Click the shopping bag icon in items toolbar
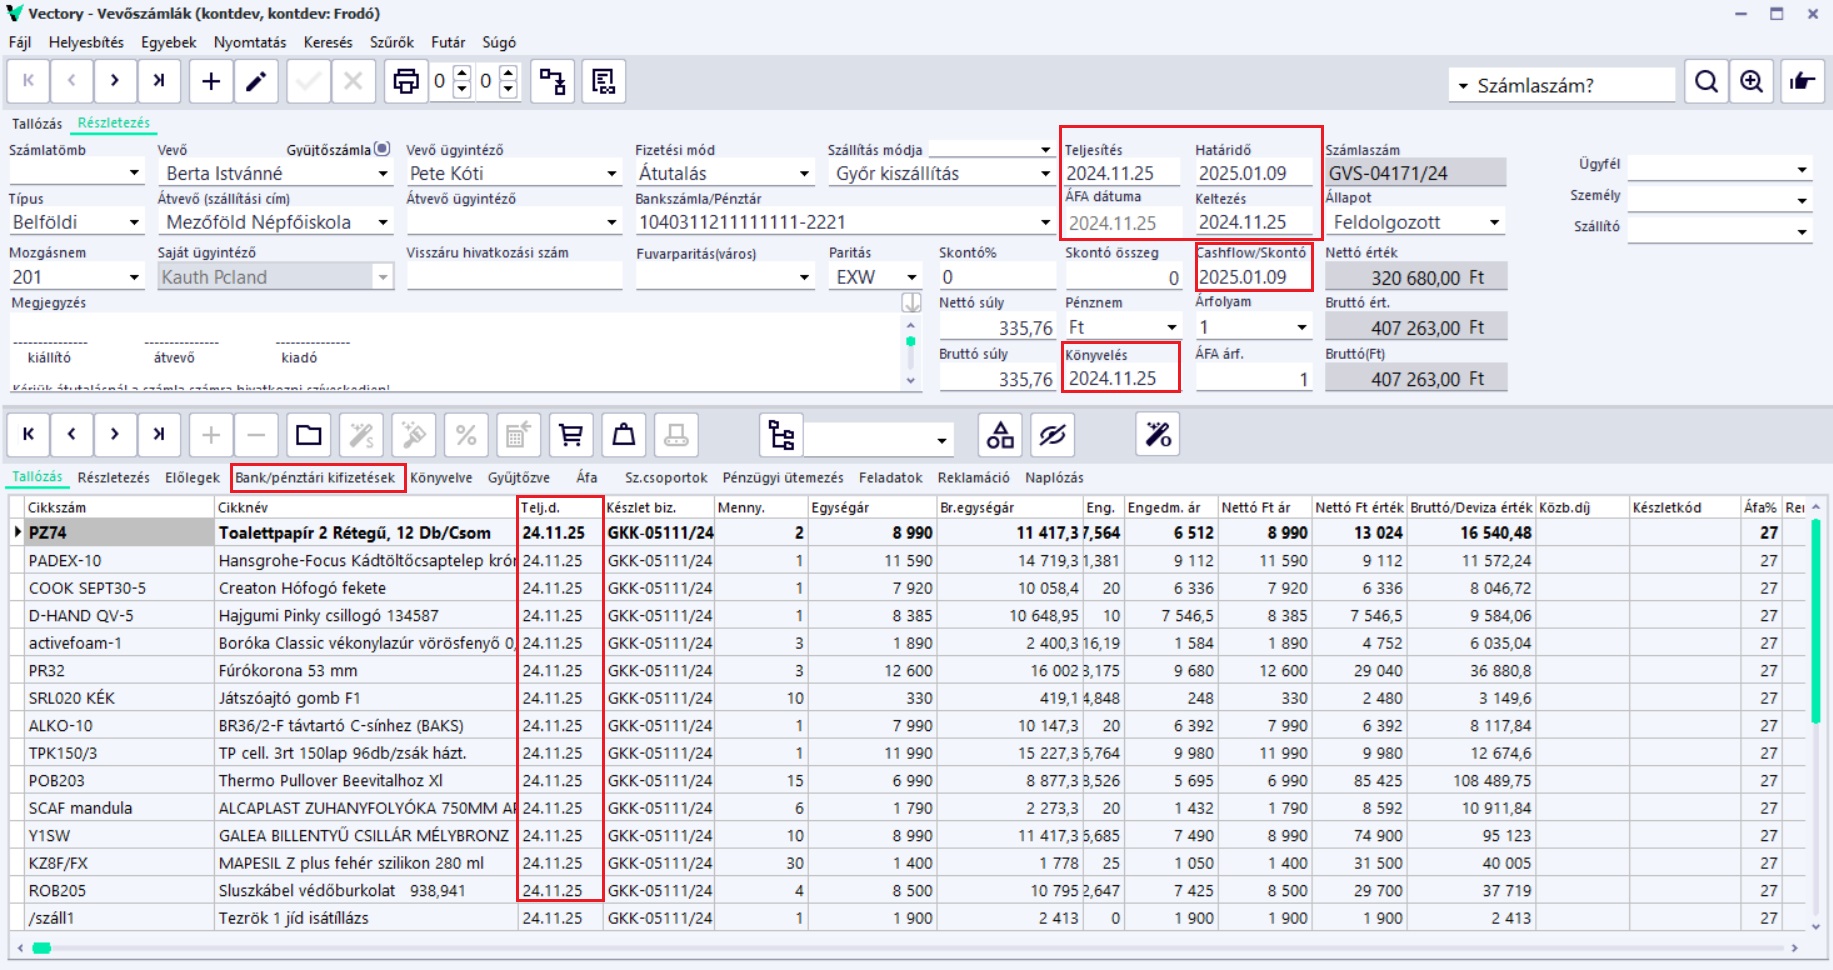The image size is (1833, 970). coord(624,435)
